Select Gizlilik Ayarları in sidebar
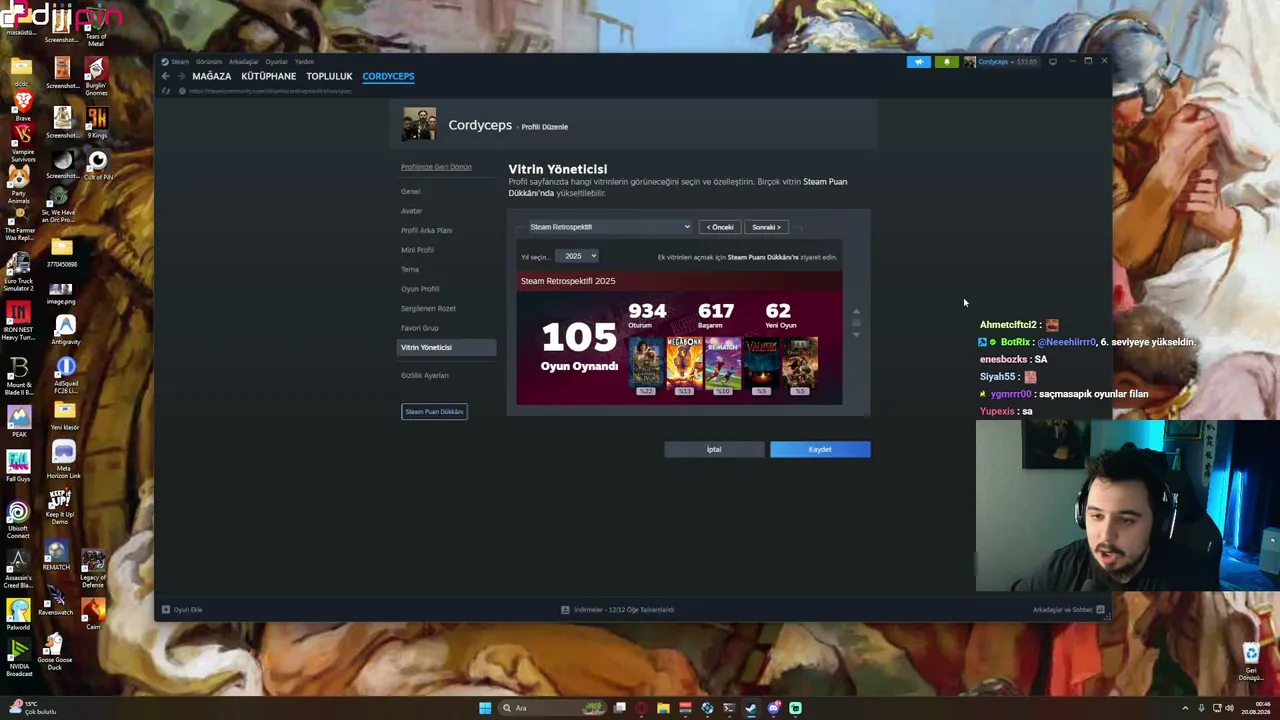 point(424,375)
